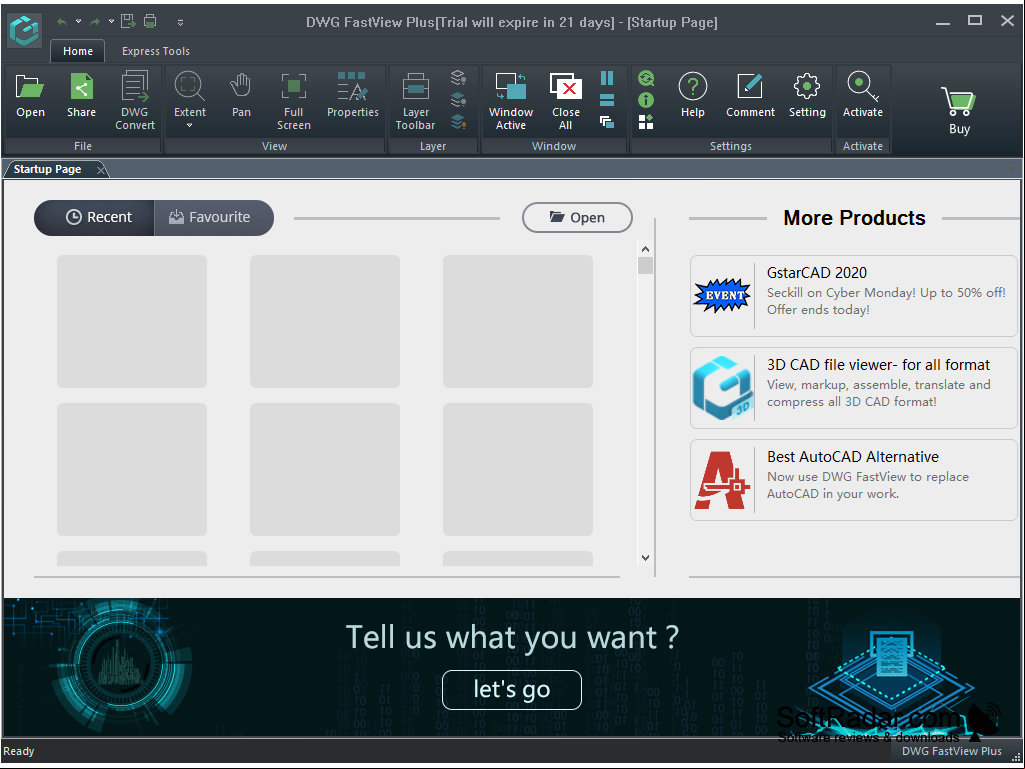Screen dimensions: 1025x769
Task: Open the 3D CAD file viewer card
Action: tap(854, 388)
